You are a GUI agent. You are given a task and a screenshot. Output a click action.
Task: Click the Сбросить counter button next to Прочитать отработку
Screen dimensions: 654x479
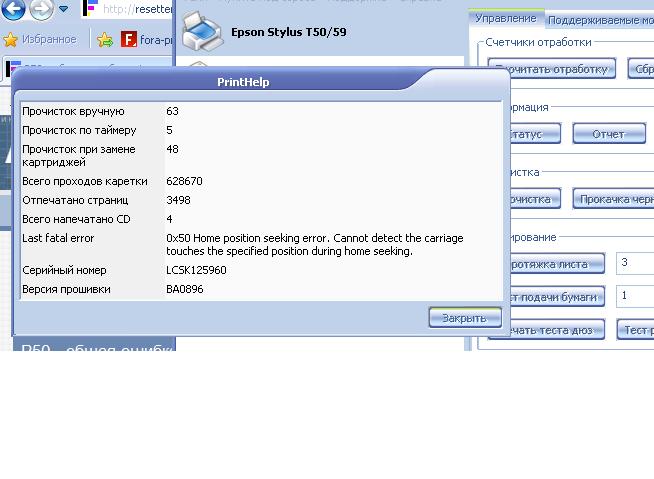tap(641, 69)
